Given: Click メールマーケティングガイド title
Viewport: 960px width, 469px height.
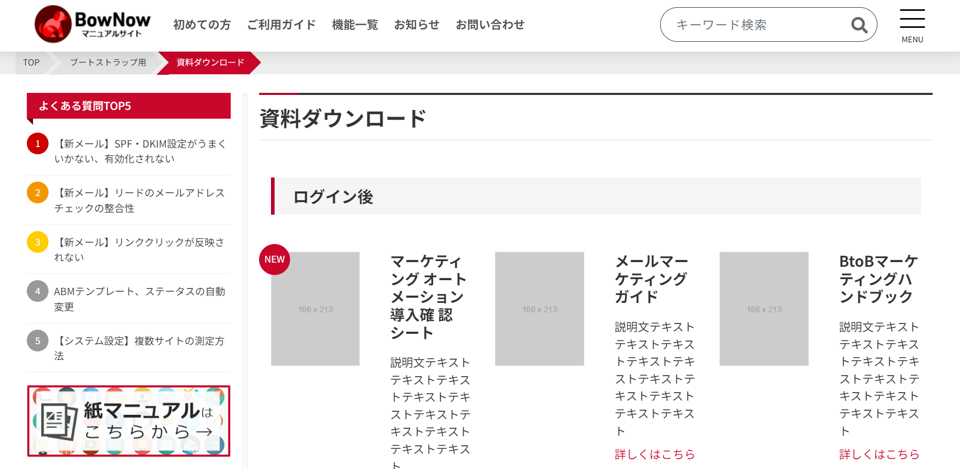Looking at the screenshot, I should [x=652, y=279].
